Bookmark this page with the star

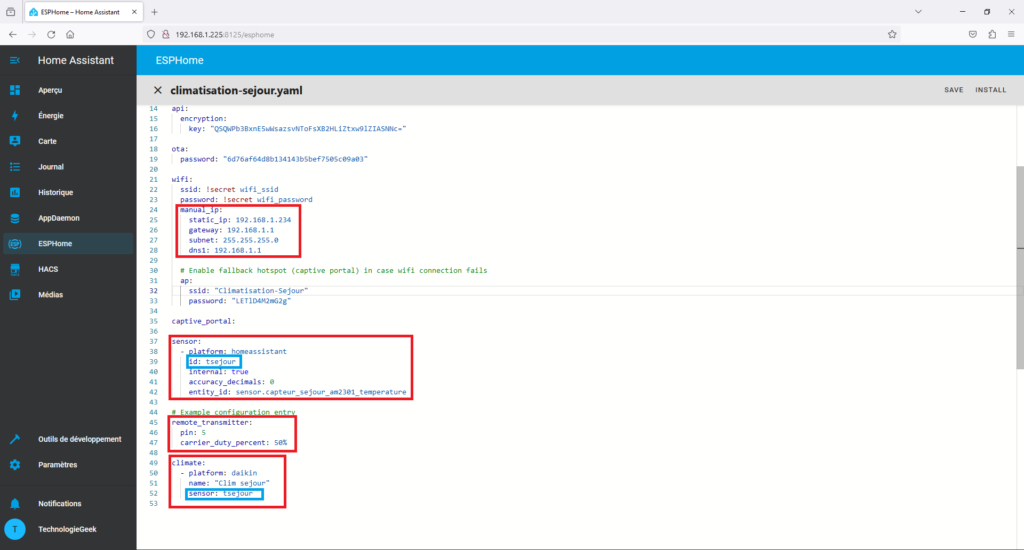click(x=892, y=33)
